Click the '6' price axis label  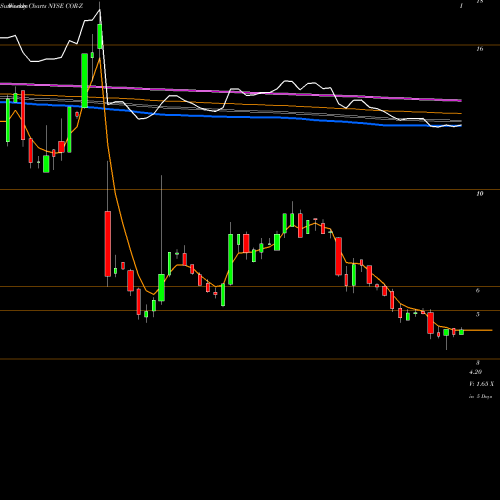coord(478,290)
